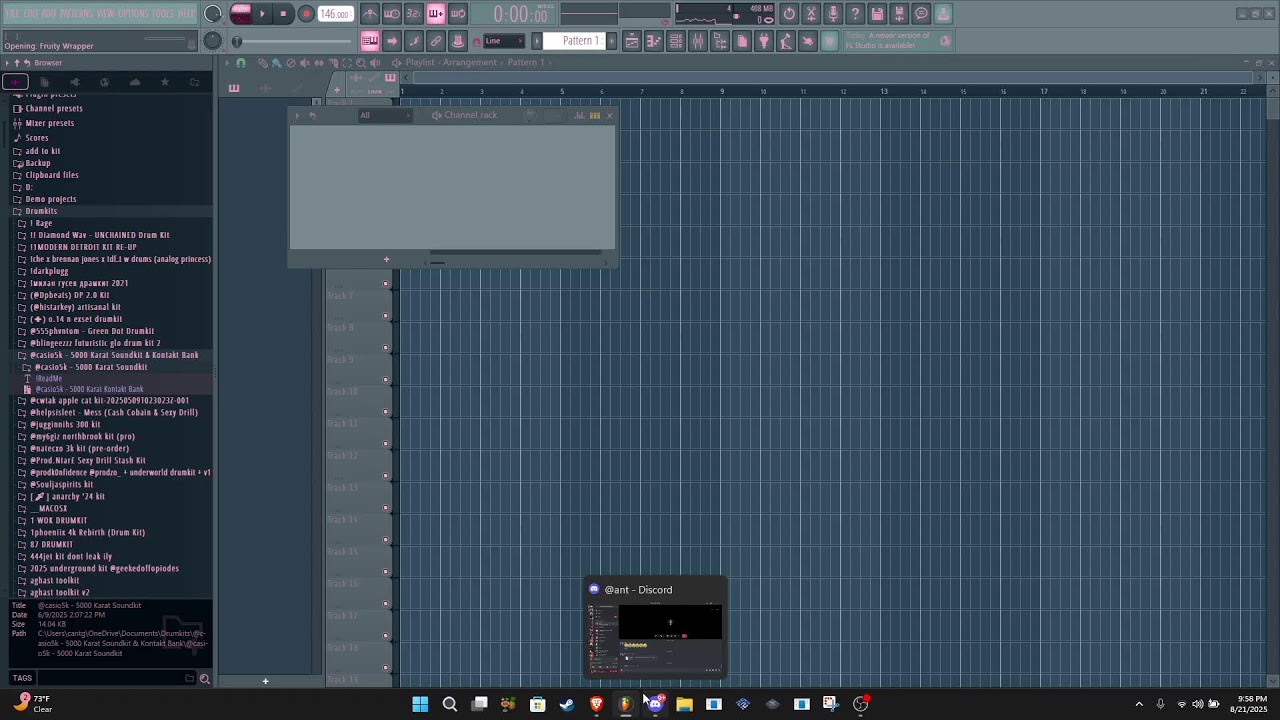The width and height of the screenshot is (1280, 720).
Task: Select the ReadMe file in browser
Action: pyautogui.click(x=49, y=378)
